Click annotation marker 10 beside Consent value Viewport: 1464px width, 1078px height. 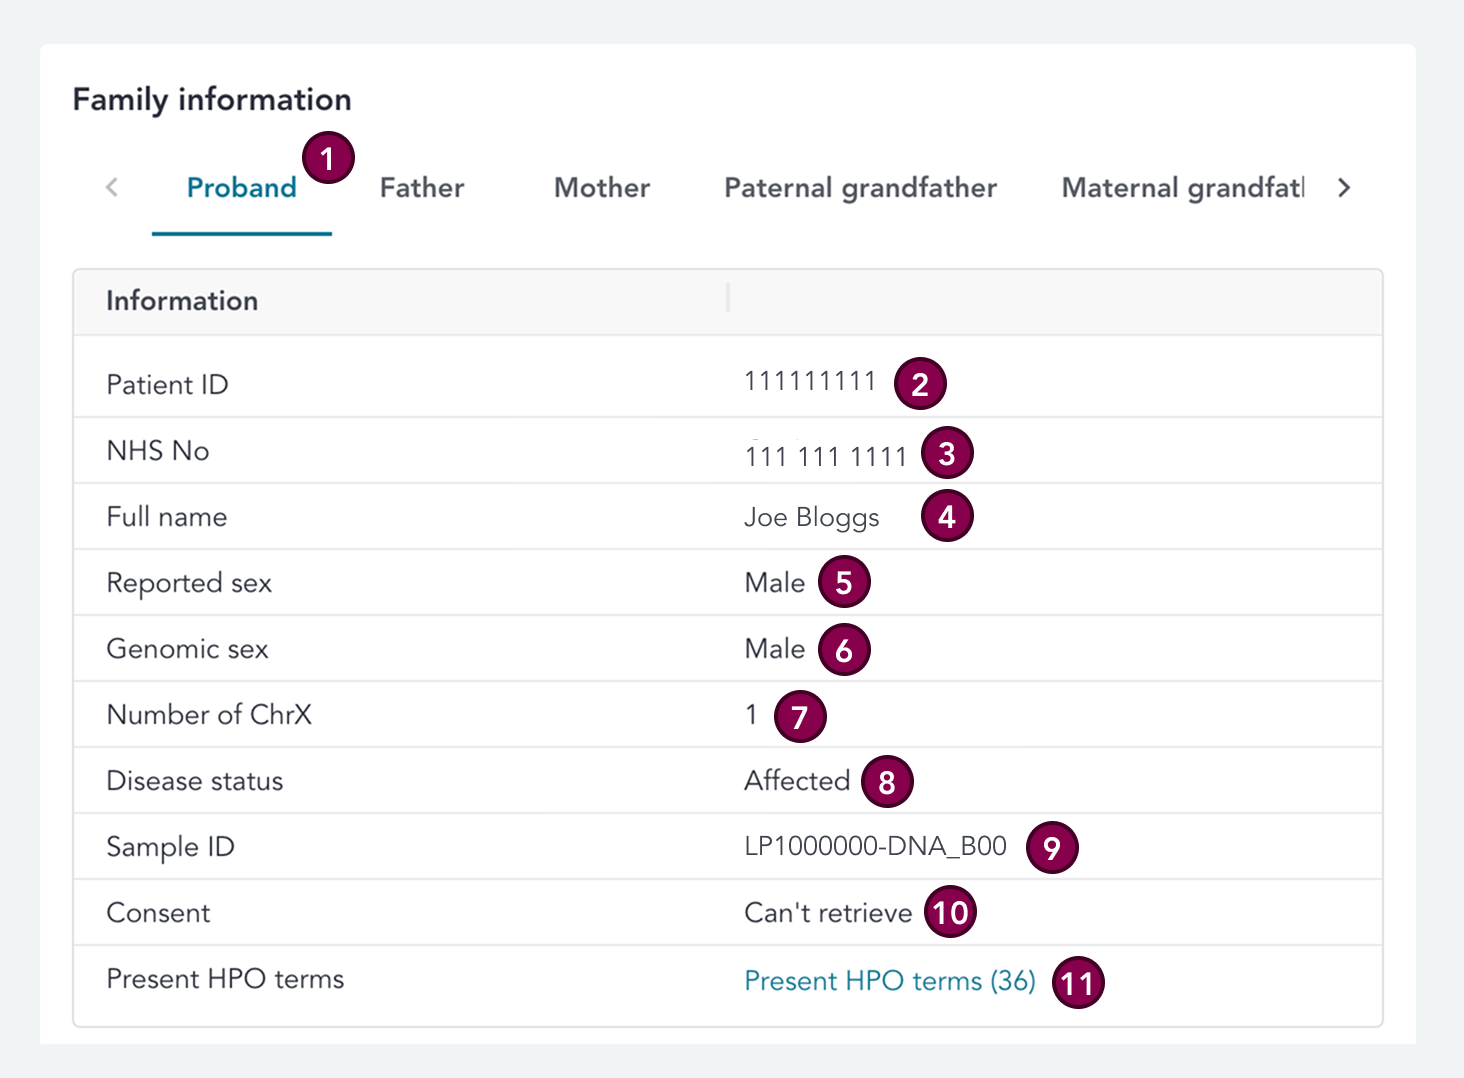(x=950, y=911)
